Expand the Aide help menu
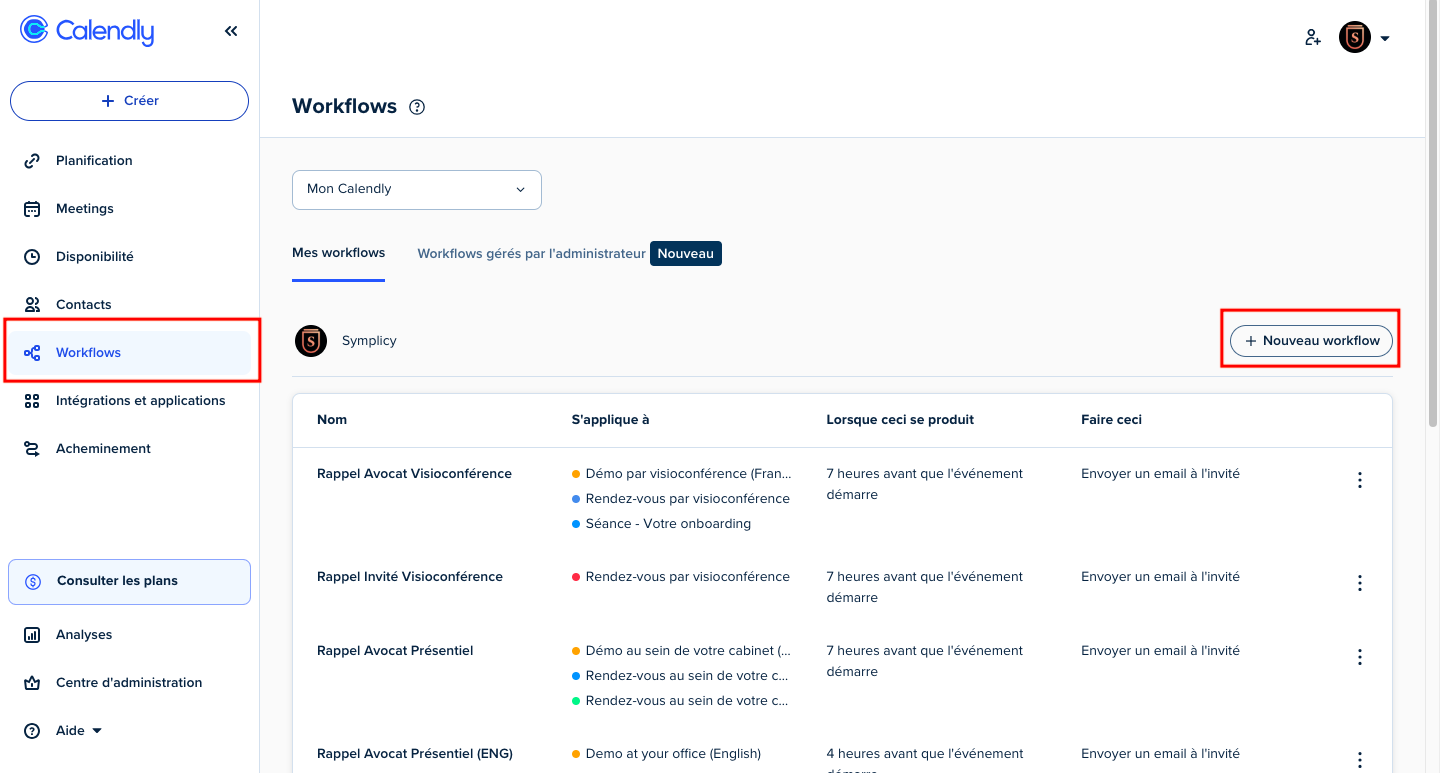This screenshot has width=1440, height=773. 79,731
